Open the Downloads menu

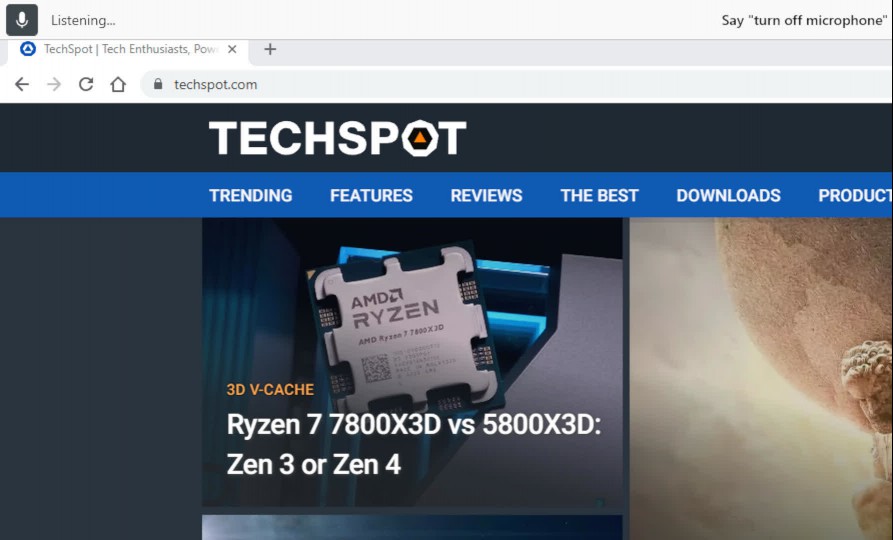pyautogui.click(x=728, y=195)
